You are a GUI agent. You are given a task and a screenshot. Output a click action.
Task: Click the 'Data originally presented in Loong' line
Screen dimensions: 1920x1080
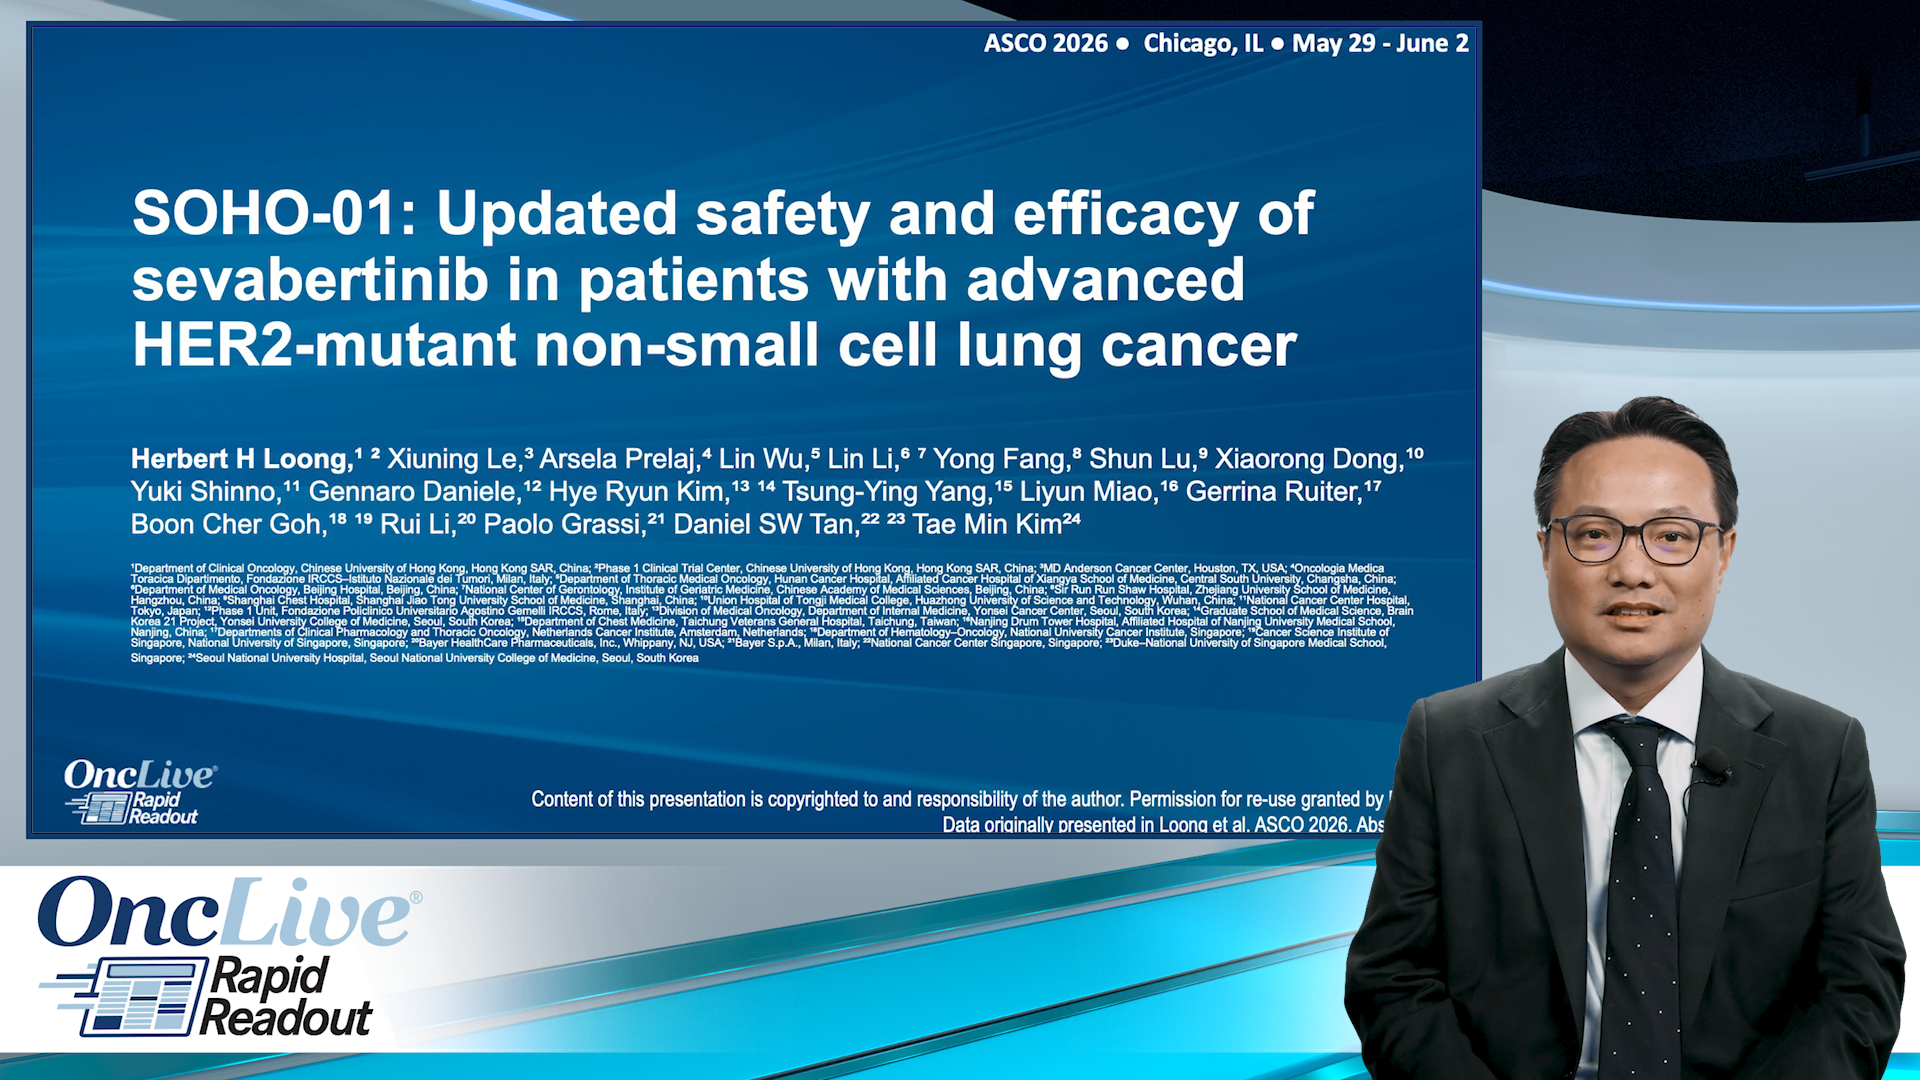coord(1163,825)
